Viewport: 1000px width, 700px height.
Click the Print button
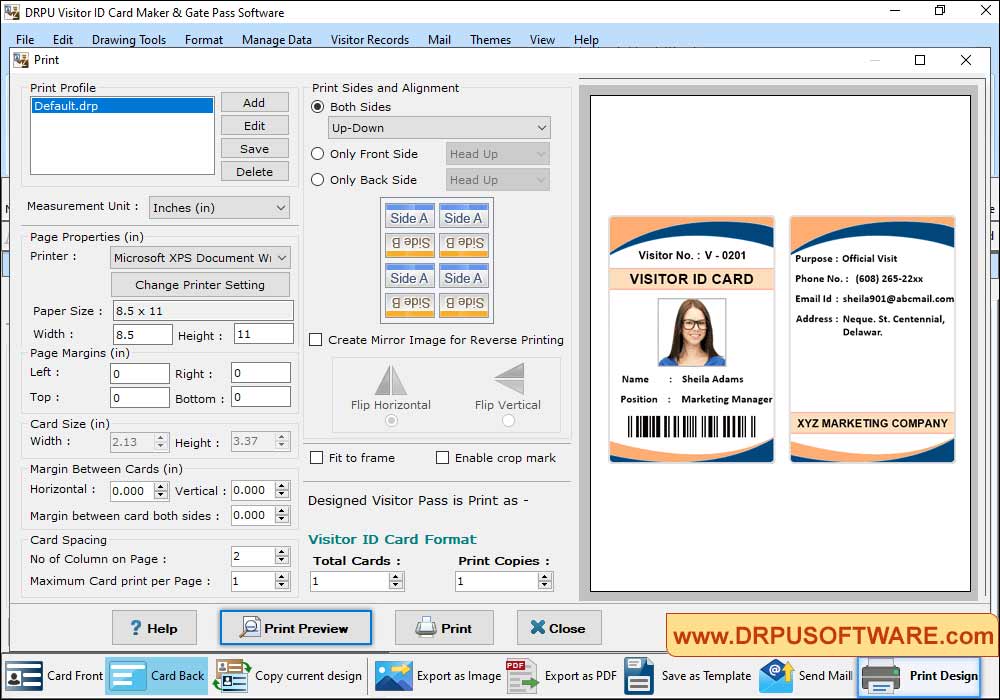tap(444, 628)
